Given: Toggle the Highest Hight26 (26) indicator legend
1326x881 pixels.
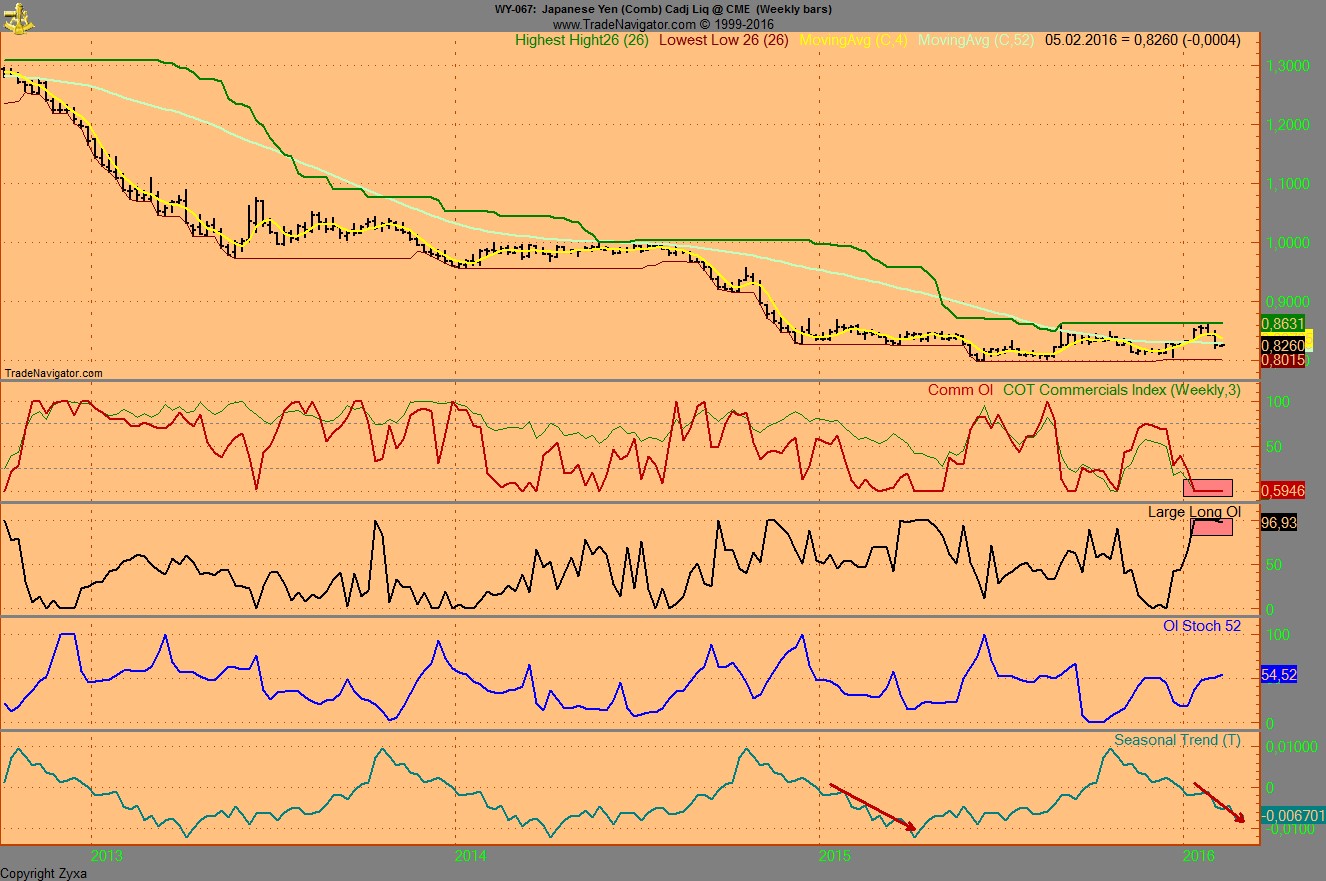Looking at the screenshot, I should click(x=578, y=40).
